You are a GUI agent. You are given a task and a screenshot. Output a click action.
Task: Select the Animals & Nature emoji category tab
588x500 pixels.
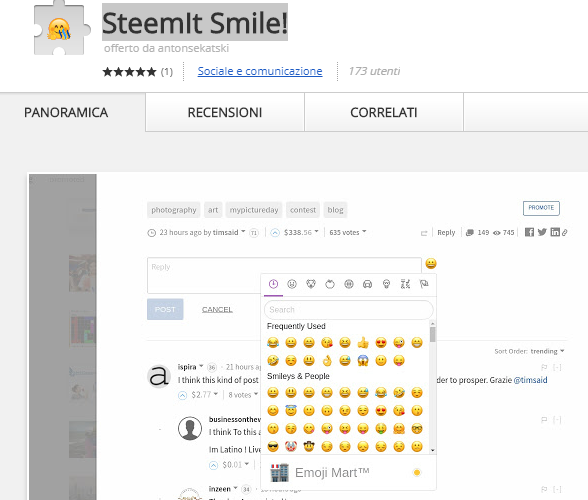311,284
